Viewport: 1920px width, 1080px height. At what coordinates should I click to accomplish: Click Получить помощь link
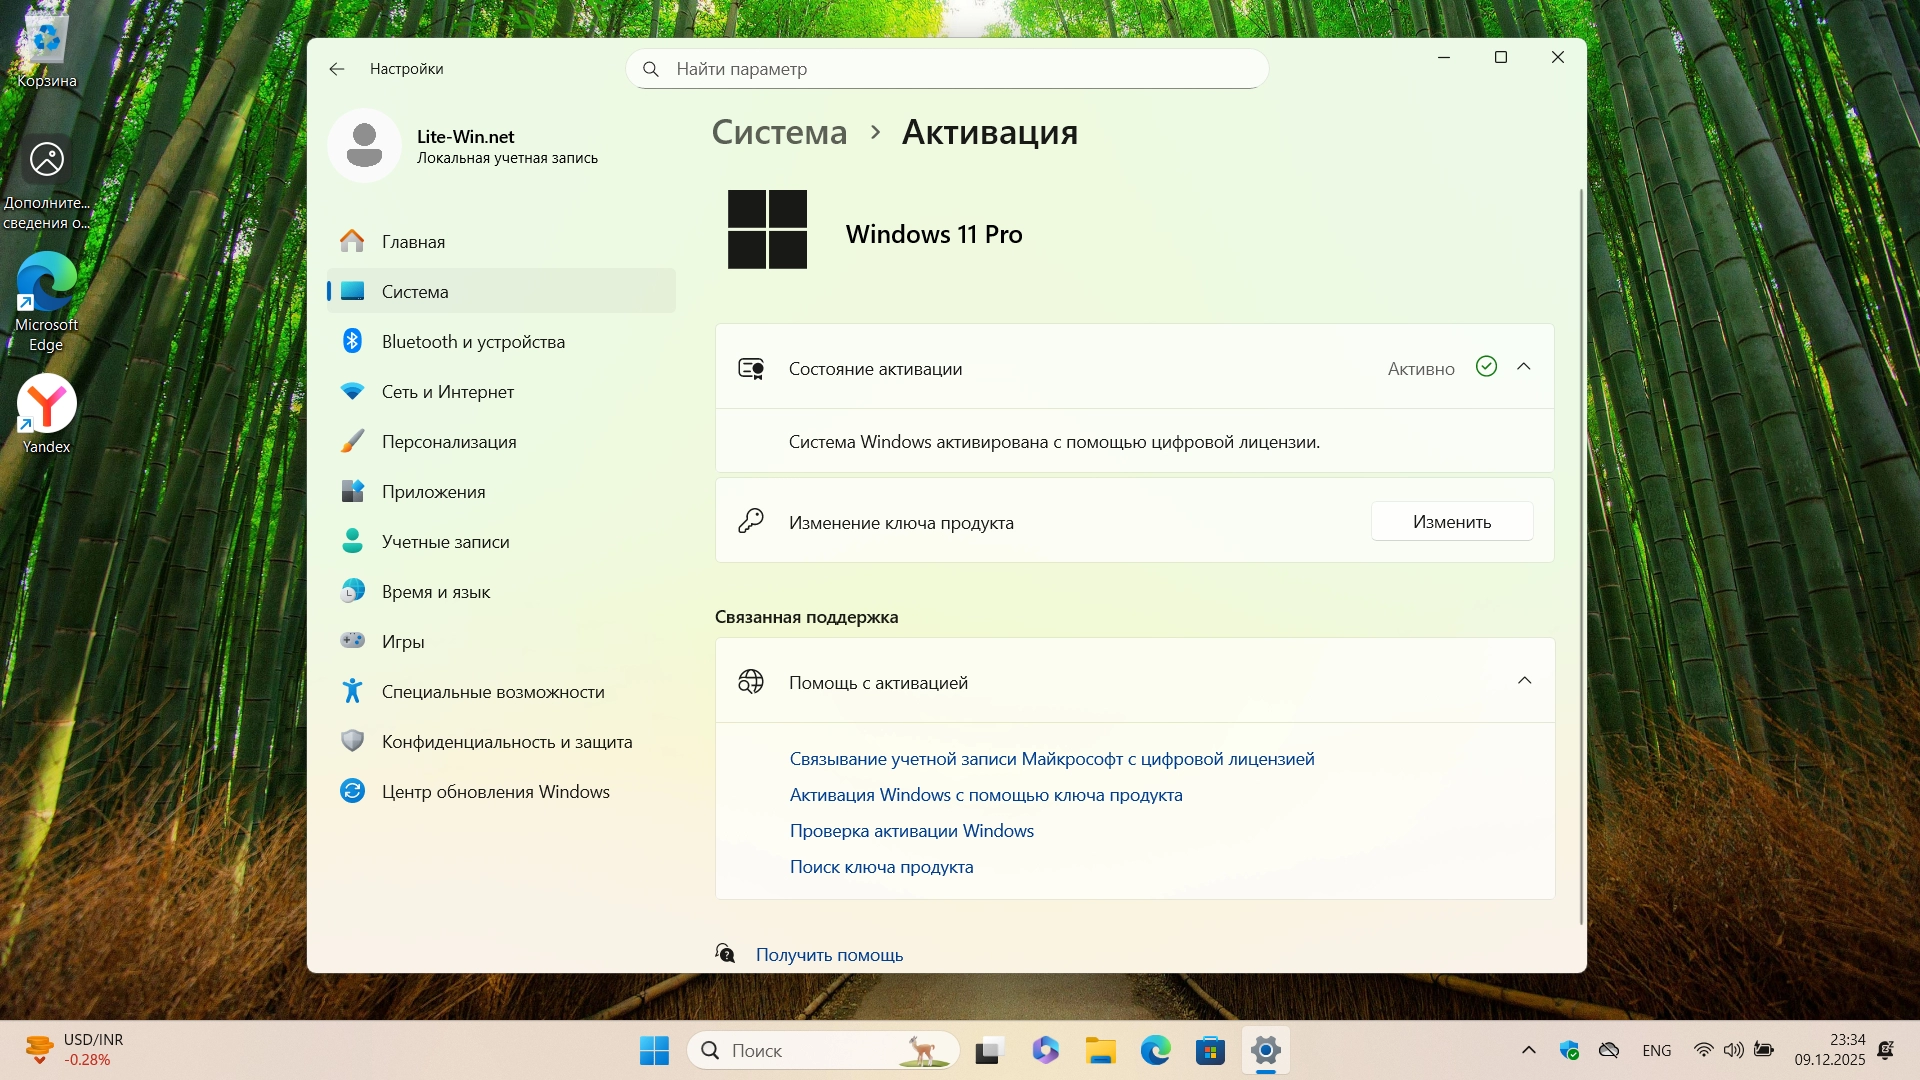point(829,955)
